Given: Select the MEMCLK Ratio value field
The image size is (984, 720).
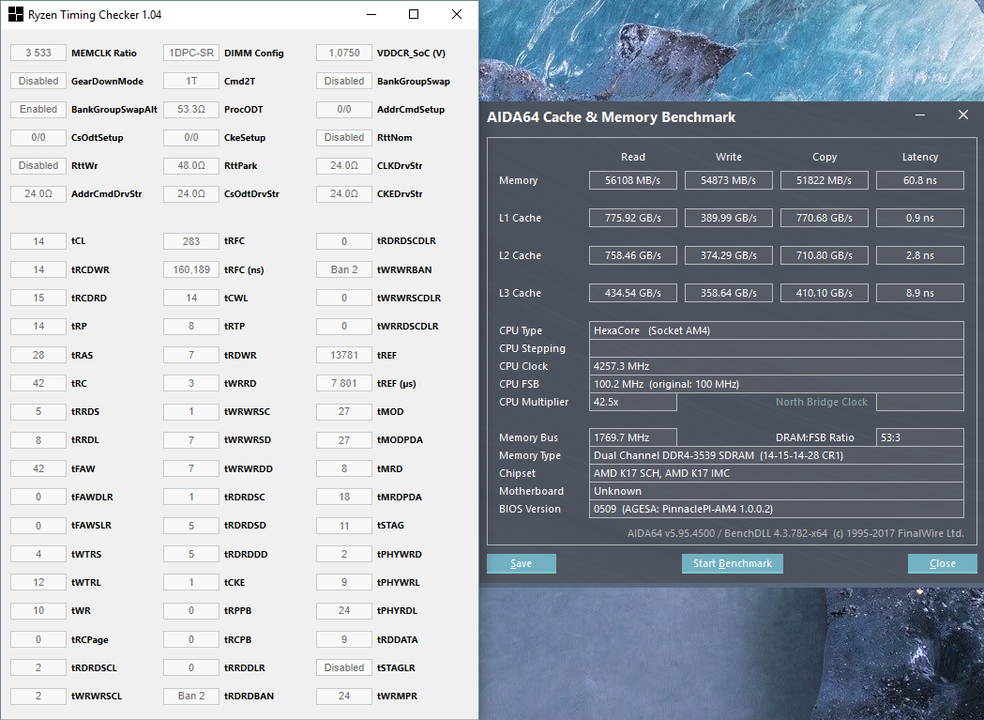Looking at the screenshot, I should point(38,53).
